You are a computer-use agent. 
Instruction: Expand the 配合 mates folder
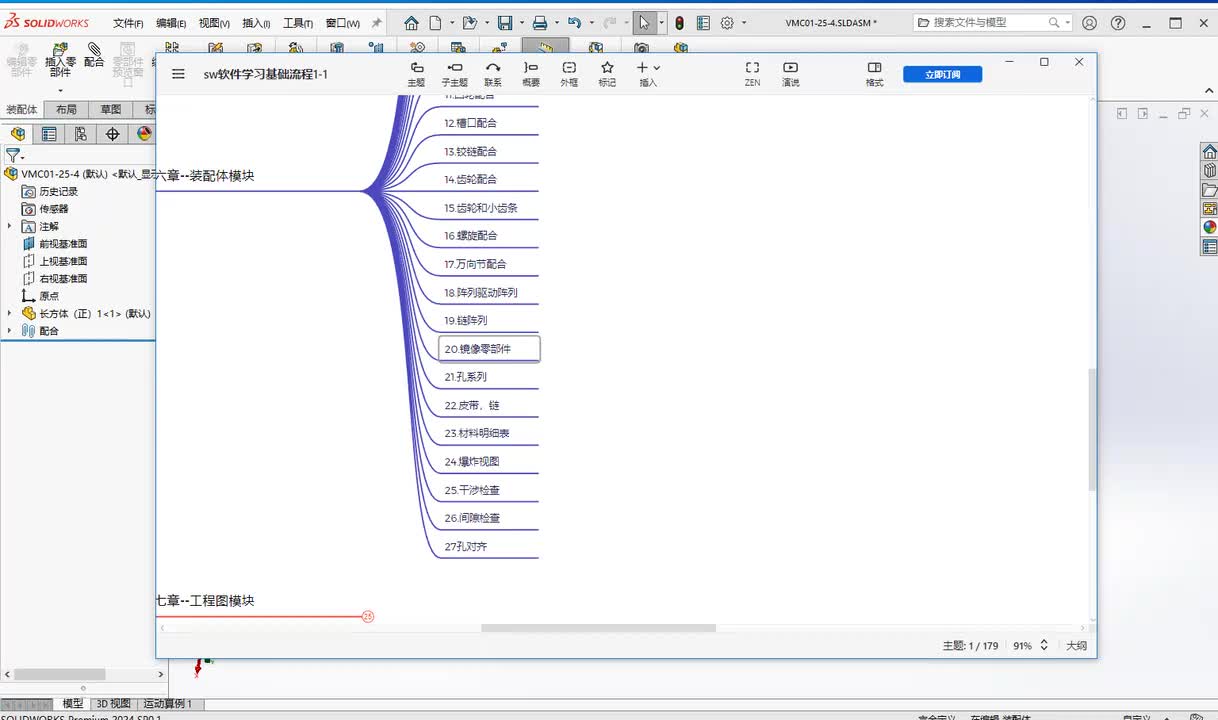tap(10, 331)
